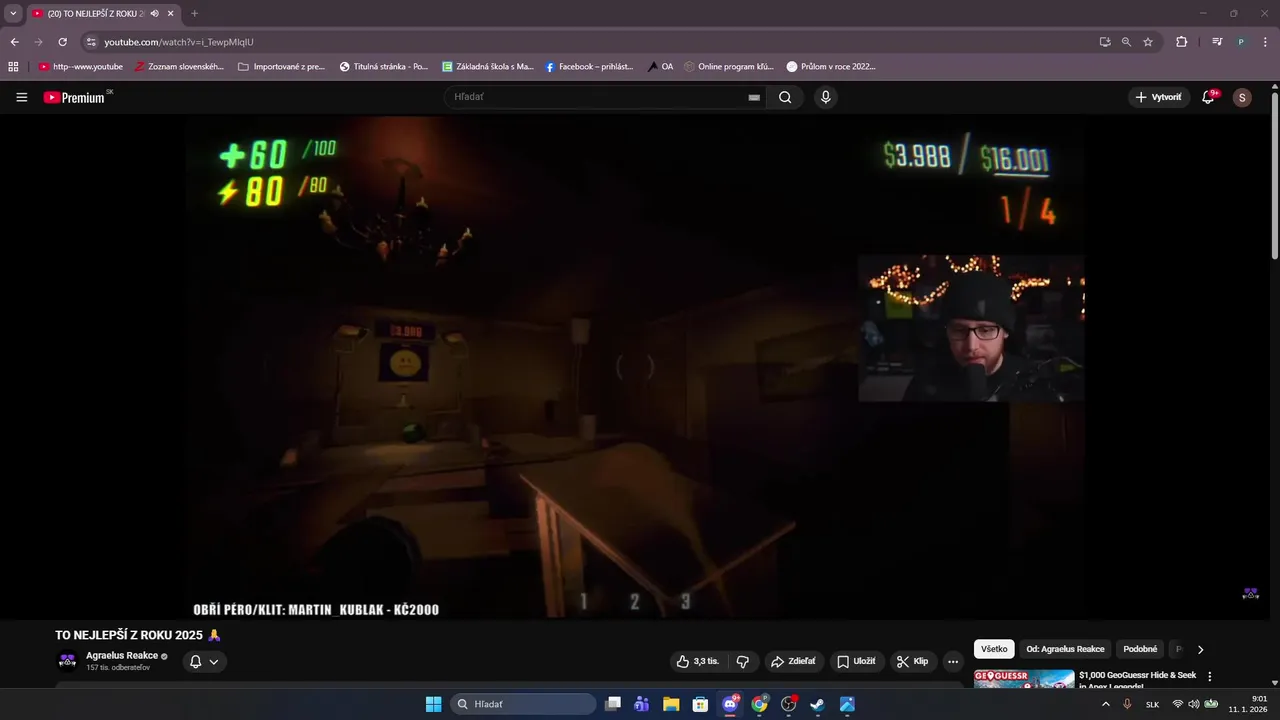Select the Podobné filter chip
This screenshot has width=1280, height=720.
click(x=1140, y=649)
